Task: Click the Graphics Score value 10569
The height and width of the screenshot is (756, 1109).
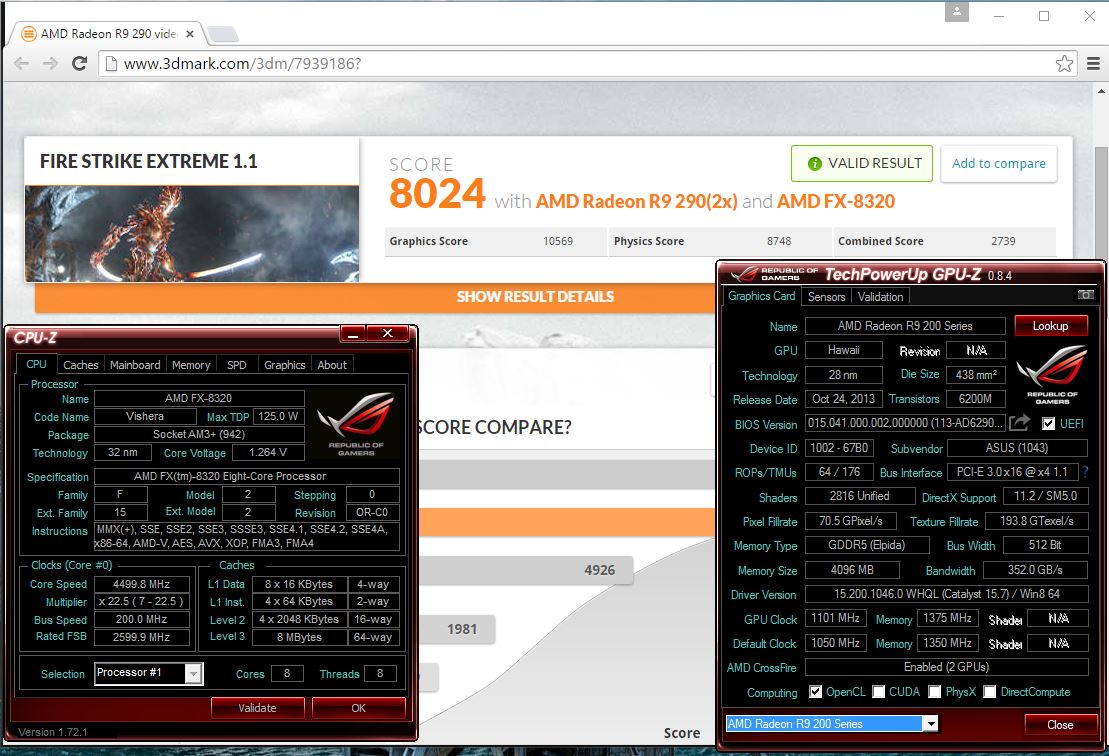Action: tap(558, 241)
